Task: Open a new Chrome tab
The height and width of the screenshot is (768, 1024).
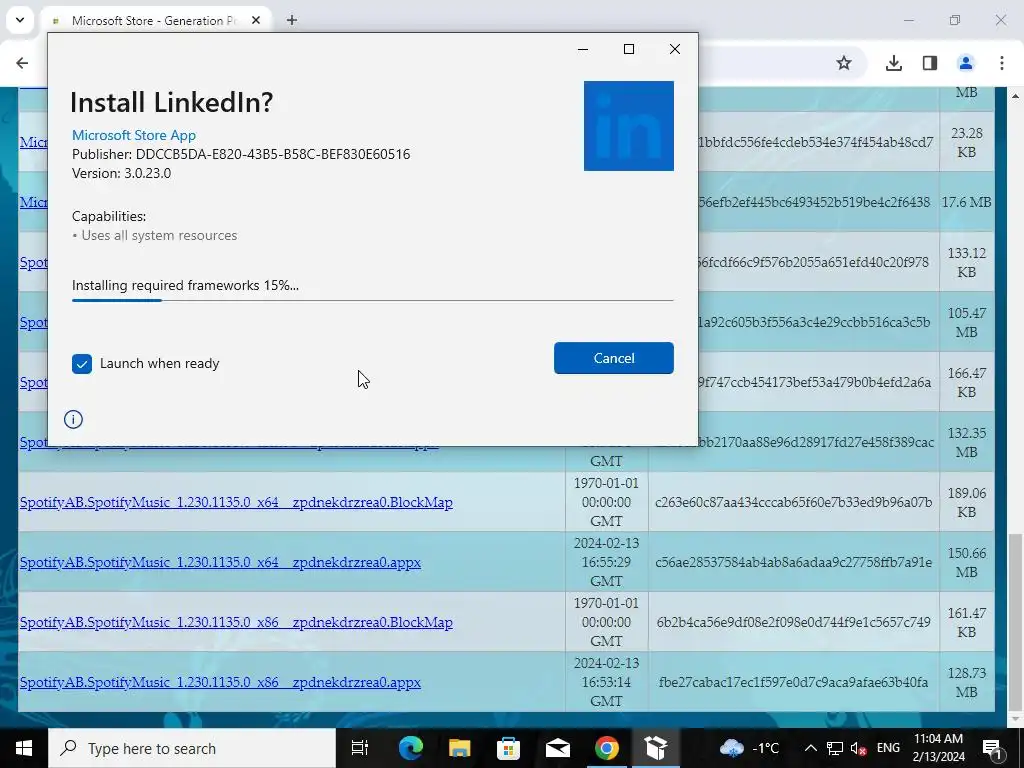Action: click(x=292, y=20)
